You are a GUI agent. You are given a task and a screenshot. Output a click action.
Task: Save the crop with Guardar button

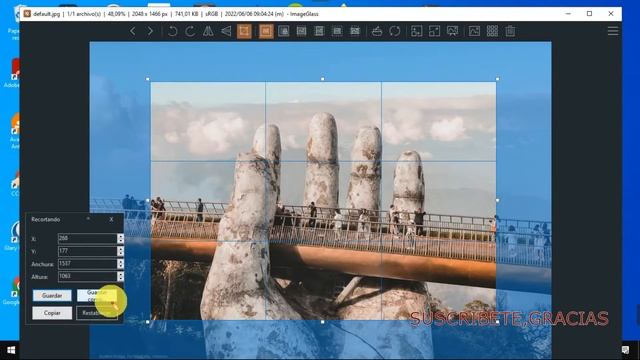(52, 296)
